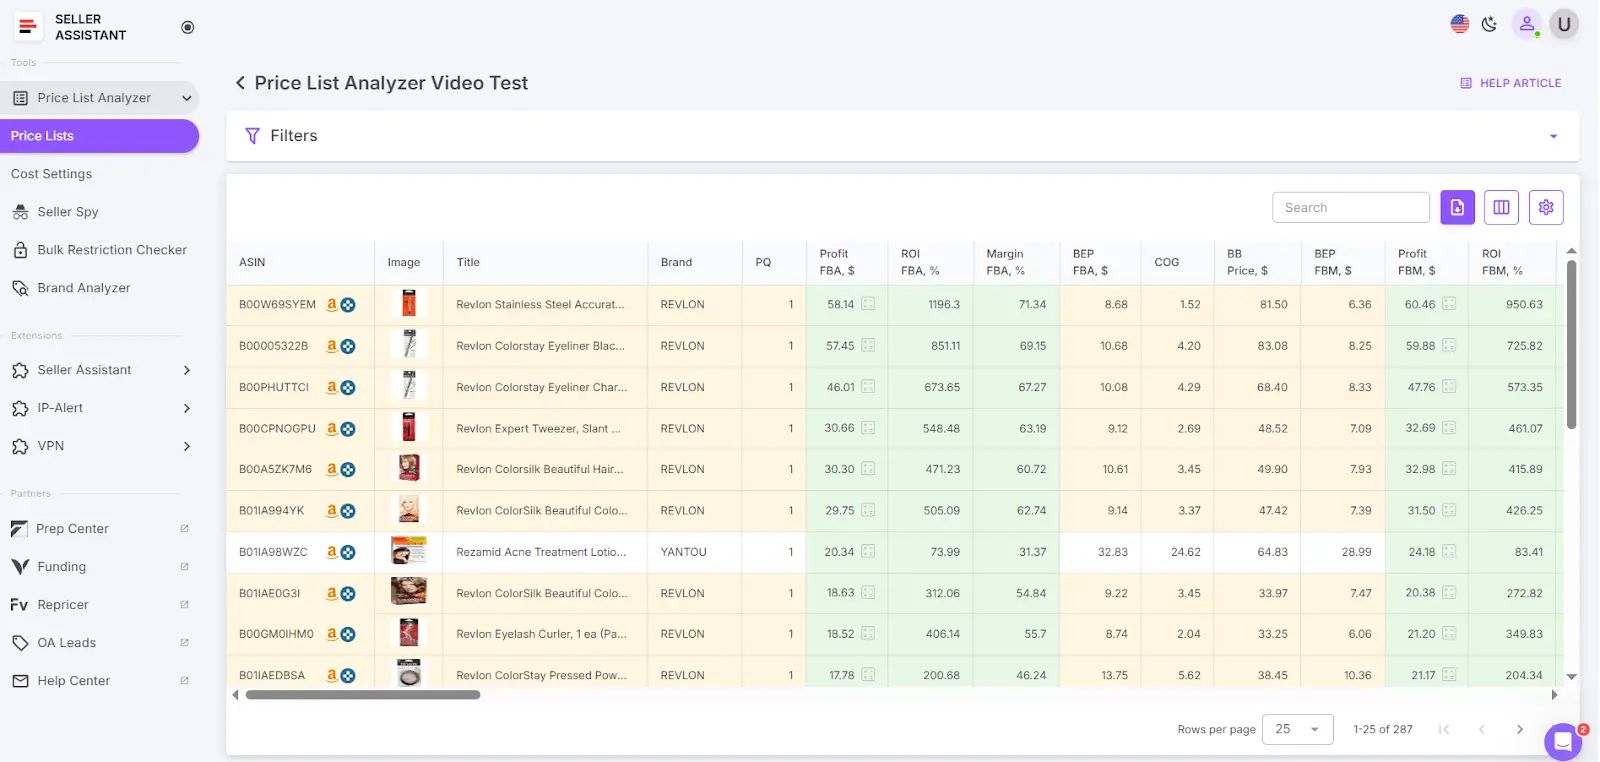
Task: Click the title Revlon Expert Tweezer, Slant
Action: [x=538, y=429]
